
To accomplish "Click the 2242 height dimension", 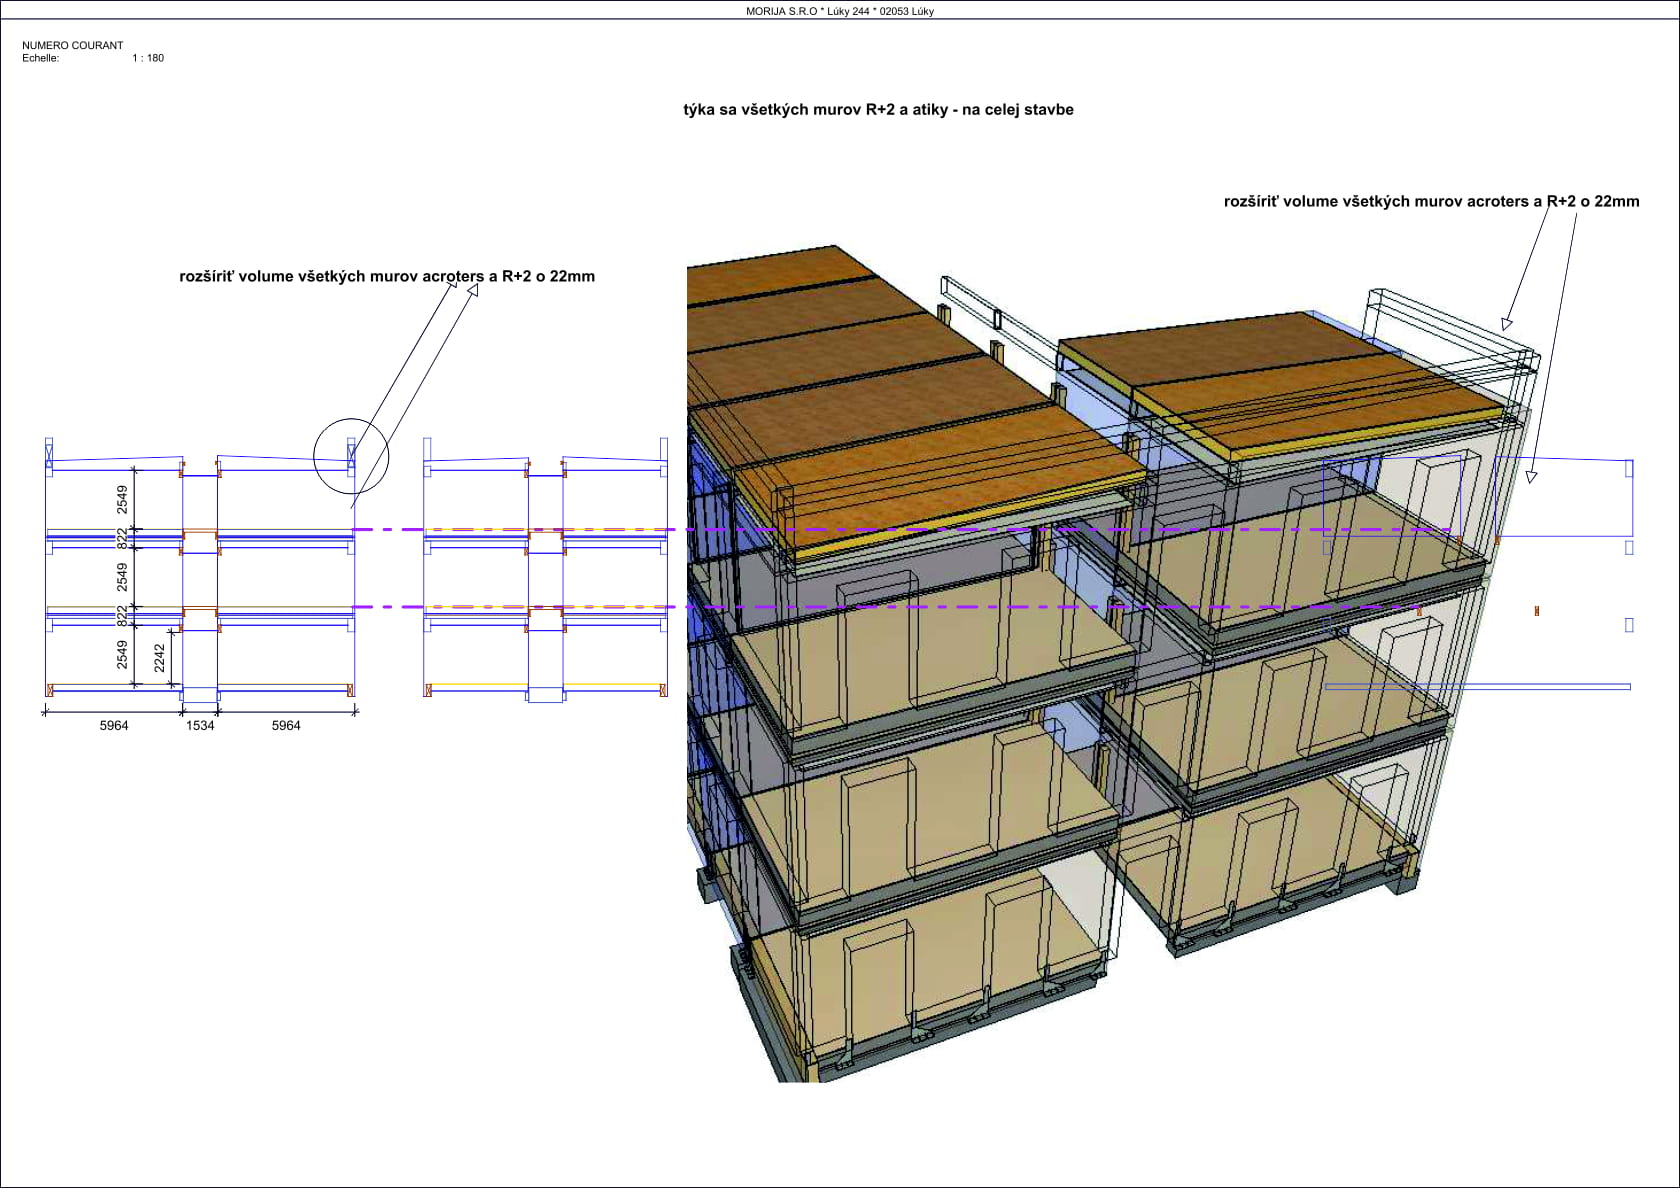I will tap(160, 657).
